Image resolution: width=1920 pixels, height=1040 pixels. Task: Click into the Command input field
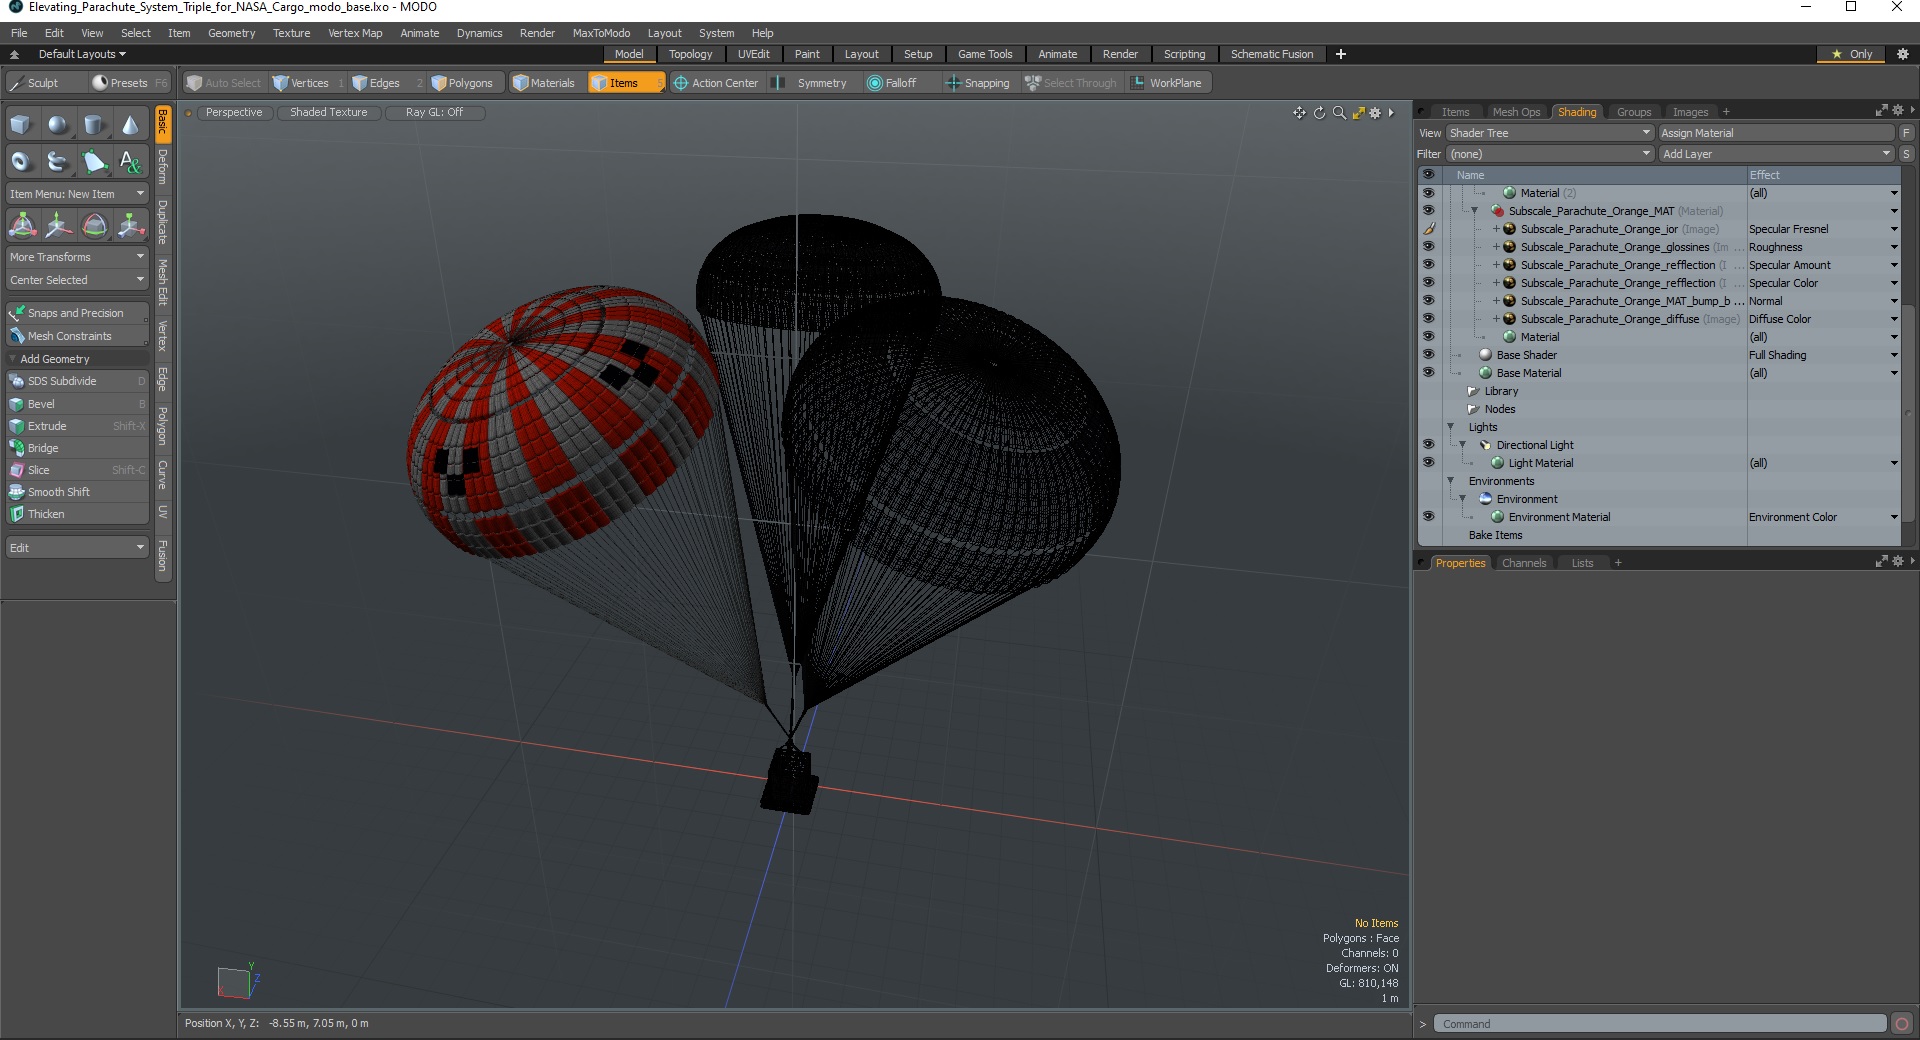[1660, 1023]
